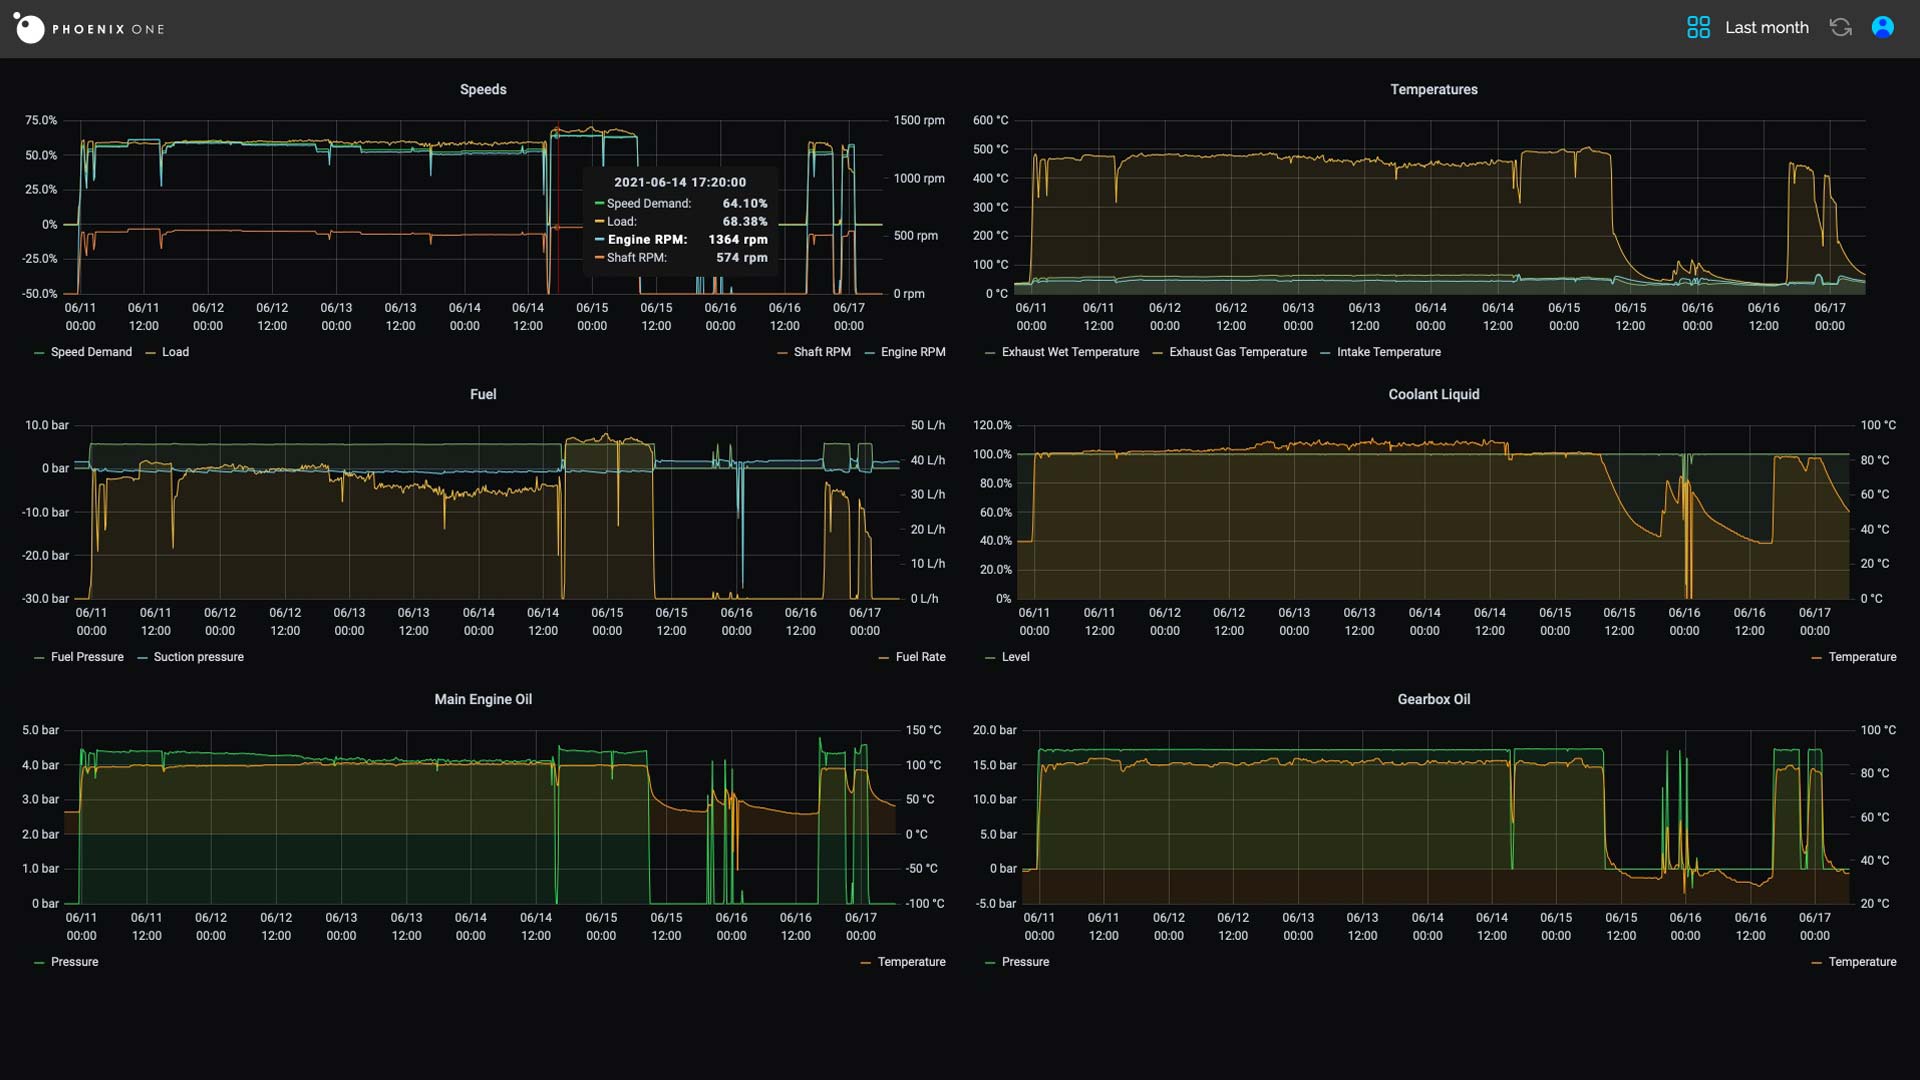
Task: Click Fuel Rate legend label
Action: click(x=920, y=657)
